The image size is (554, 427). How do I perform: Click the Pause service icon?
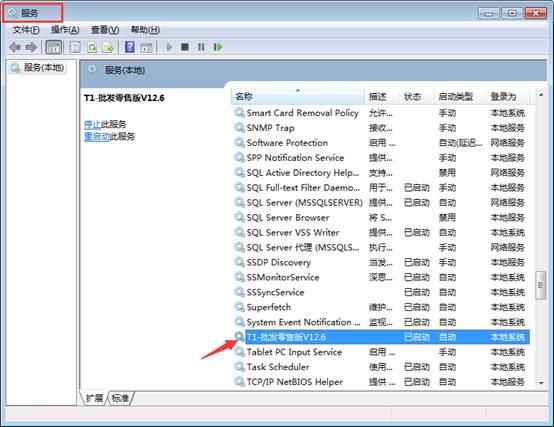[x=201, y=47]
